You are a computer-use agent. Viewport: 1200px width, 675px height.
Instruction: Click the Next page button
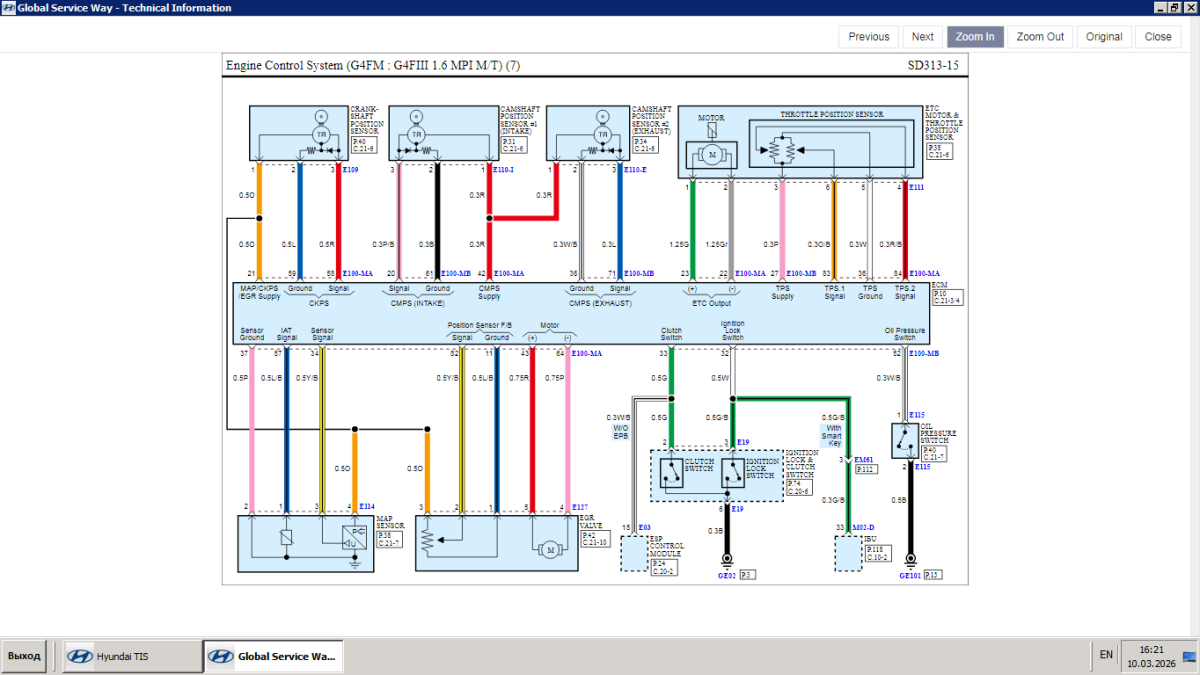923,37
